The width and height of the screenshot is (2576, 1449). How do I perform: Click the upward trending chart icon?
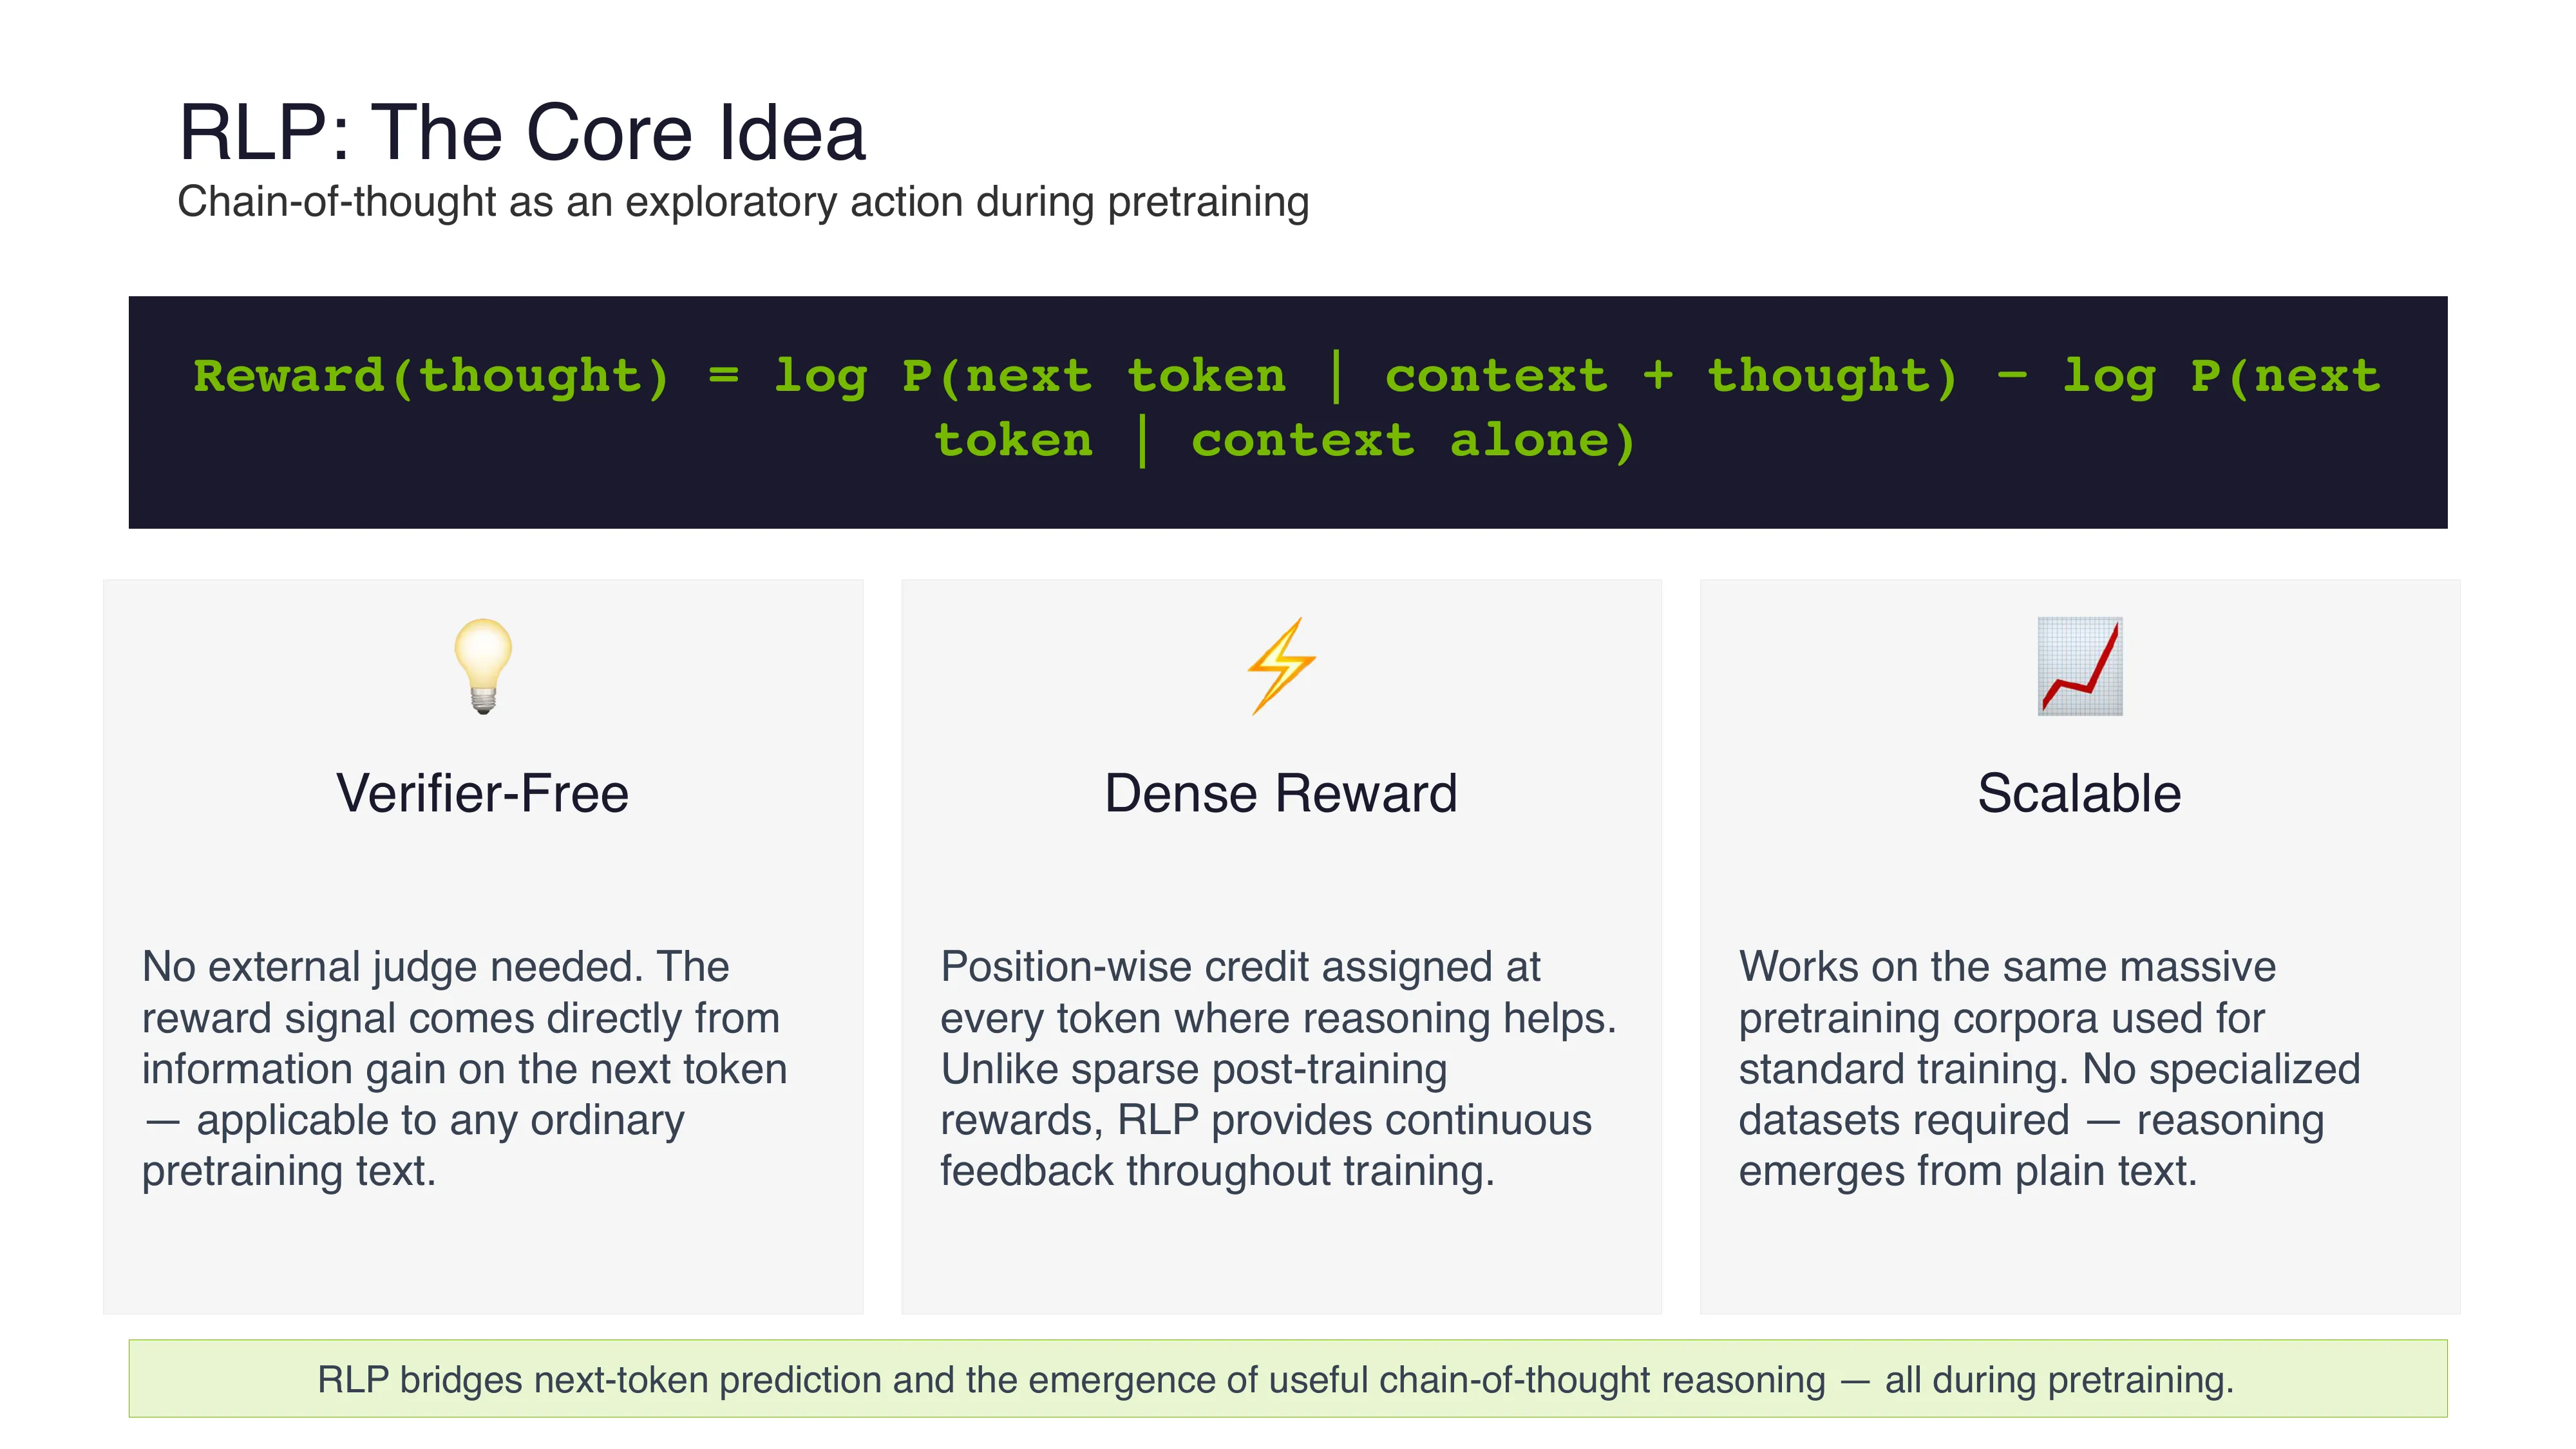(x=2080, y=666)
